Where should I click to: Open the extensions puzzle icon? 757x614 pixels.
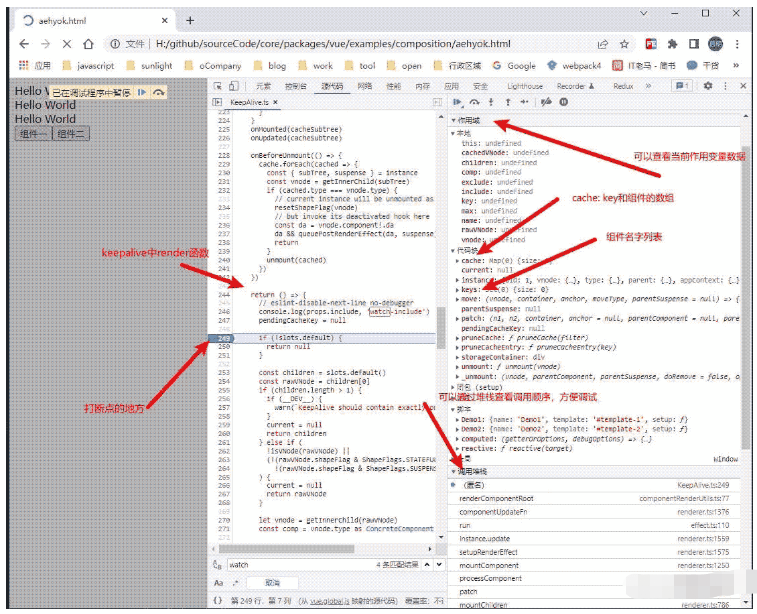673,44
